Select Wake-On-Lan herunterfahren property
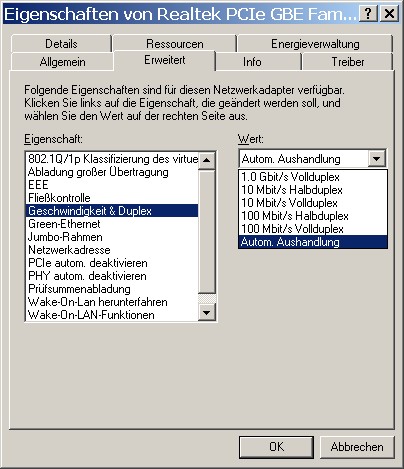The height and width of the screenshot is (469, 404). (x=112, y=302)
